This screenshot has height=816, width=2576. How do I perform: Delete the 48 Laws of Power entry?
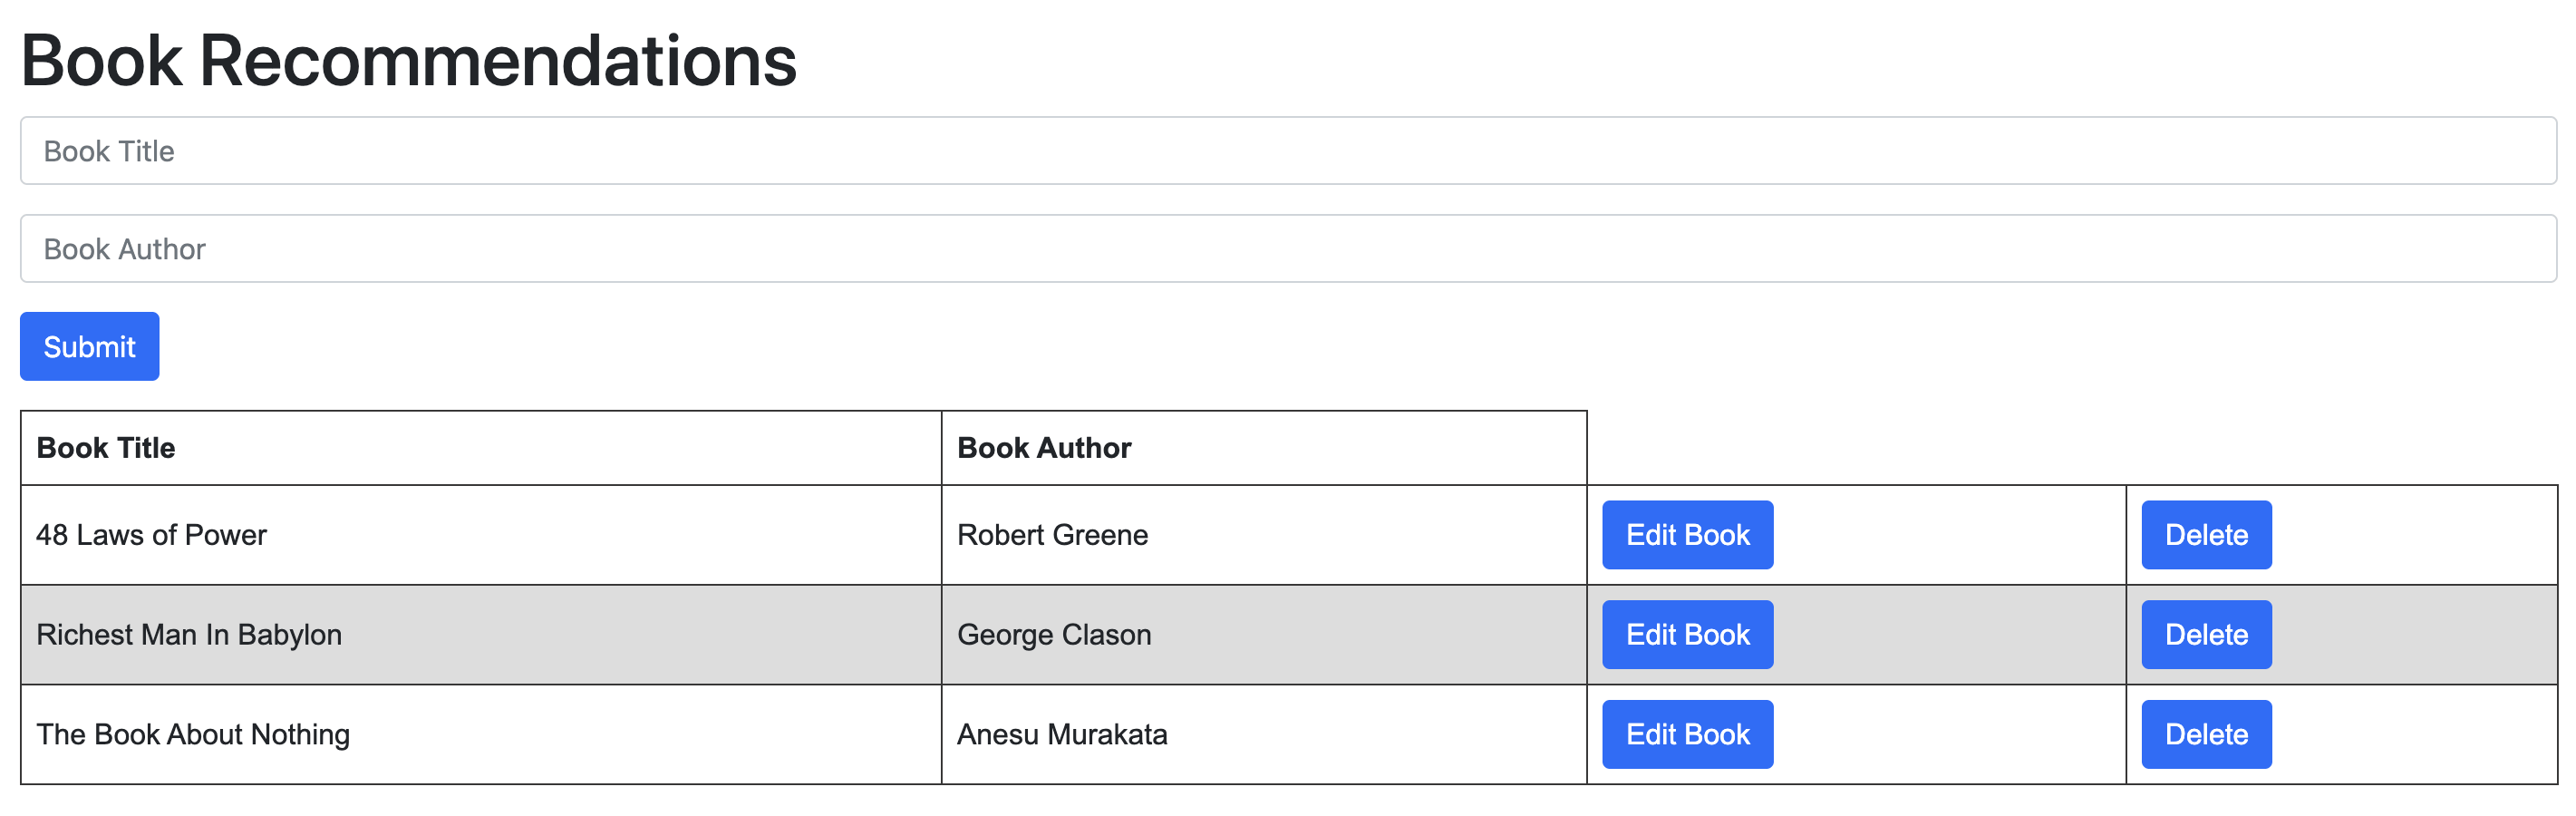click(x=2205, y=535)
